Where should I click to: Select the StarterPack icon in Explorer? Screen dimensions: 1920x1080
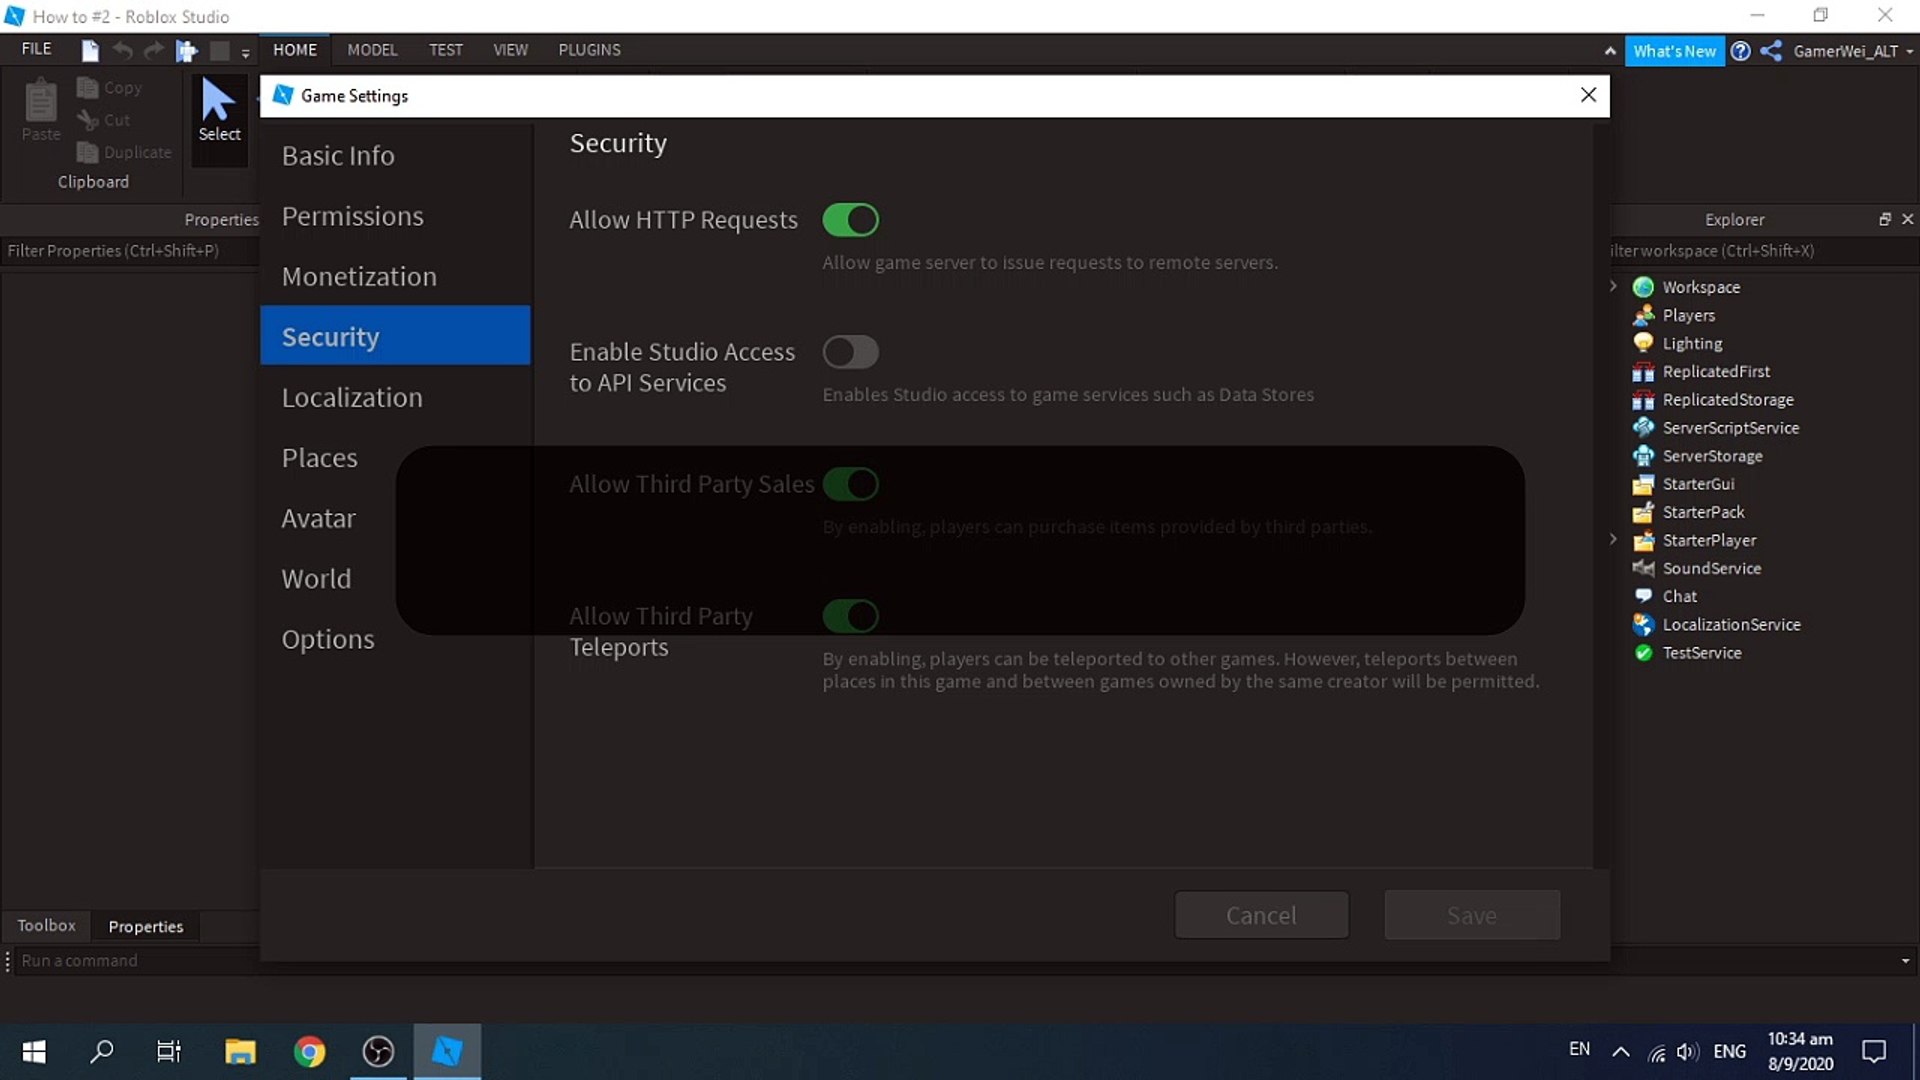[x=1643, y=512]
